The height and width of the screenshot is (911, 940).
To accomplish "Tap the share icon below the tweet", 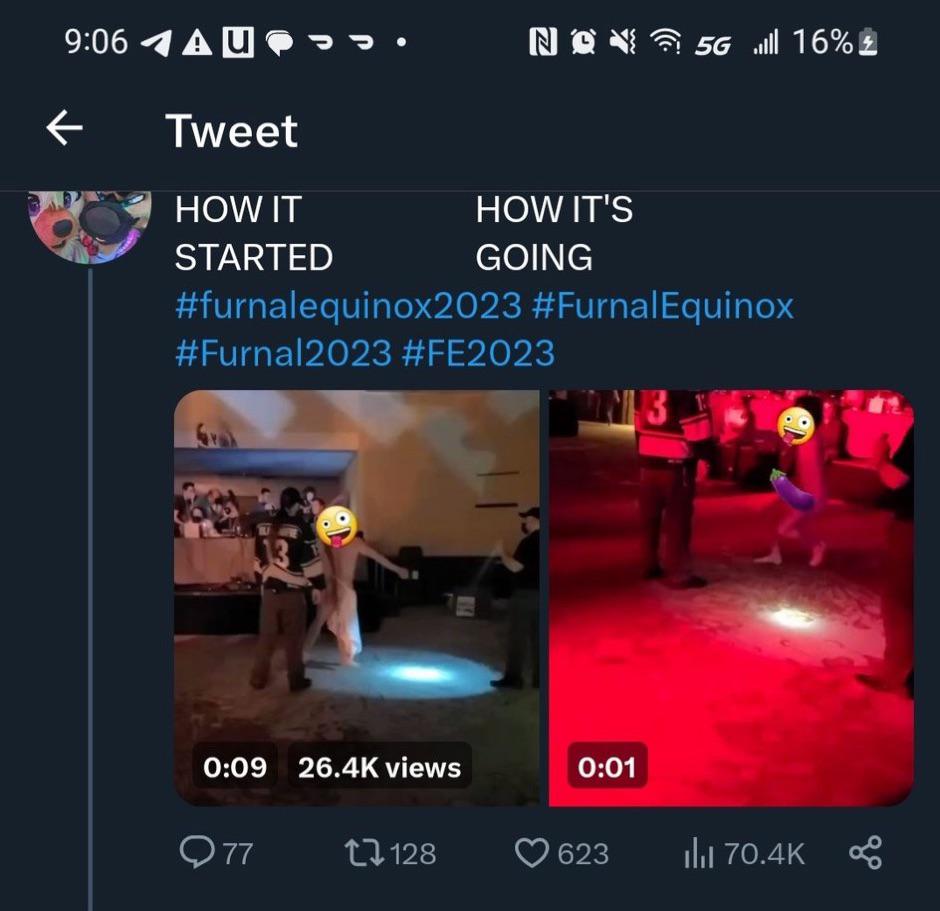I will pos(865,852).
